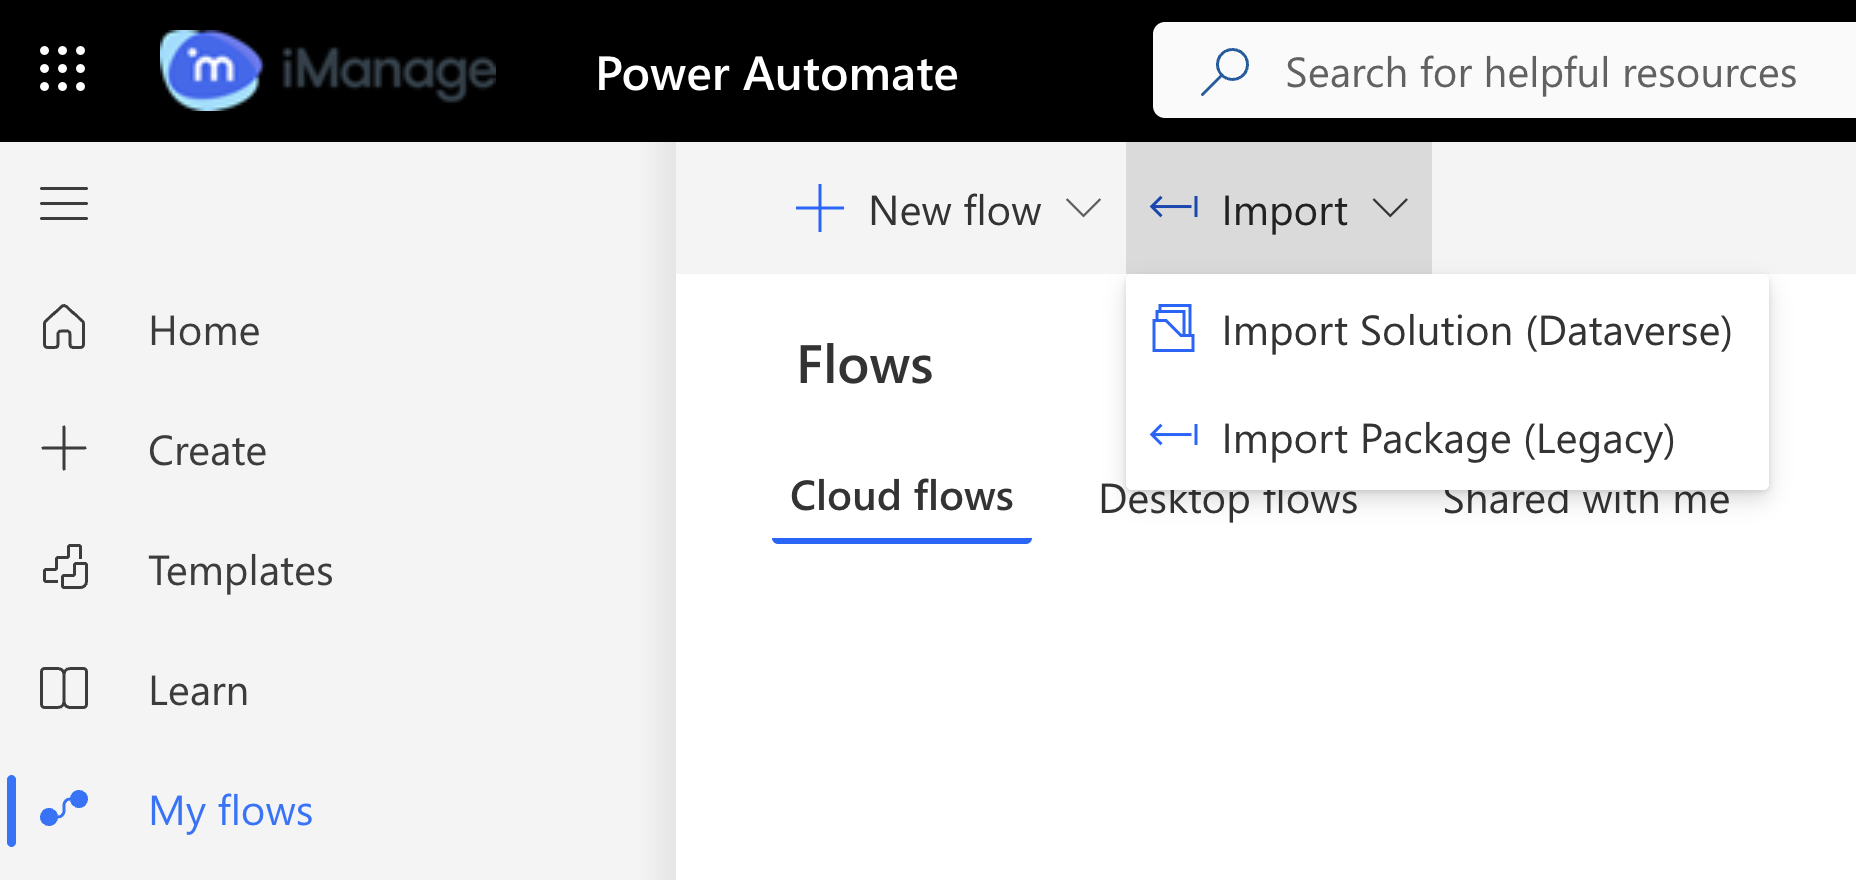Collapse the left navigation hamburger menu

tap(64, 204)
